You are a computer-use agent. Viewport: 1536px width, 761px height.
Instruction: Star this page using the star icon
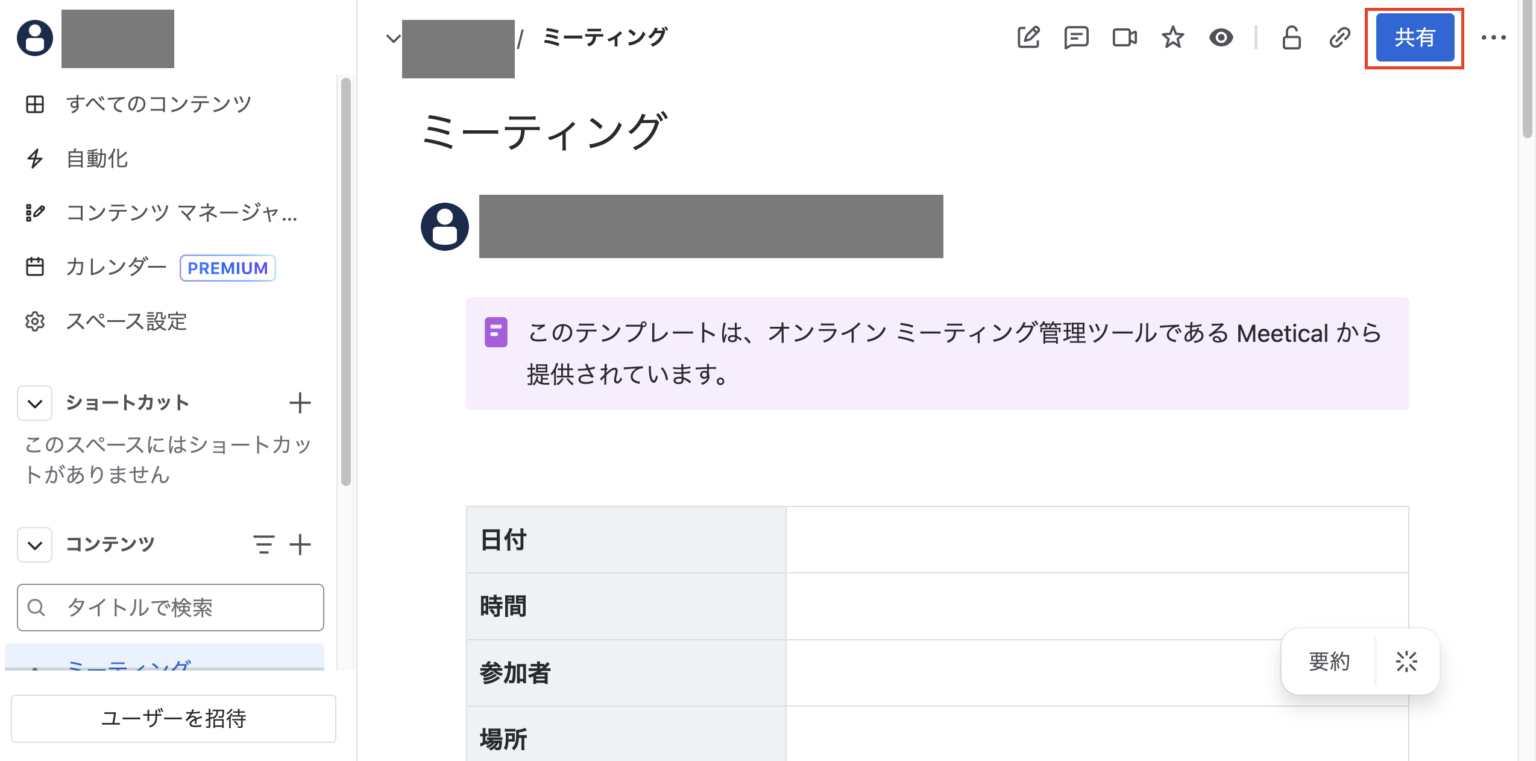coord(1172,37)
